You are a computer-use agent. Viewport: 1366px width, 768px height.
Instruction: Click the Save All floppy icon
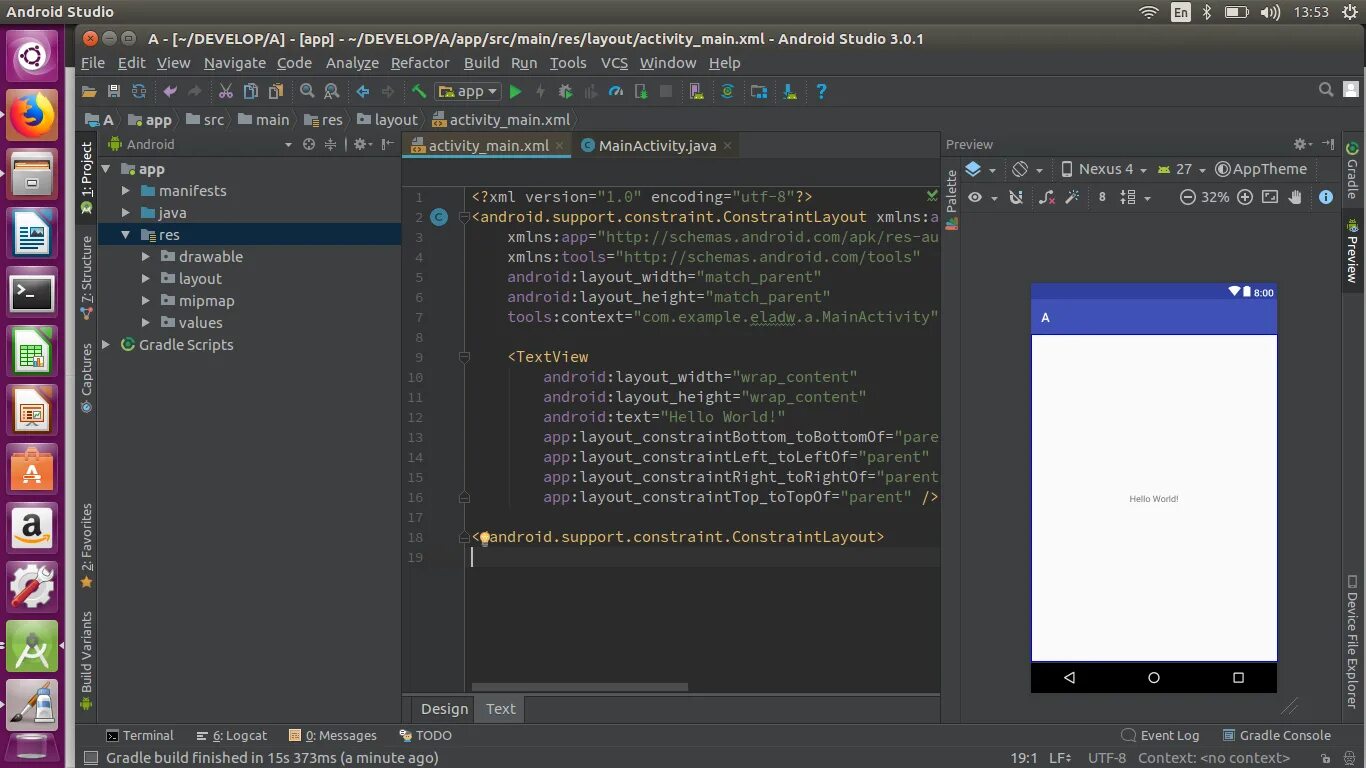114,91
